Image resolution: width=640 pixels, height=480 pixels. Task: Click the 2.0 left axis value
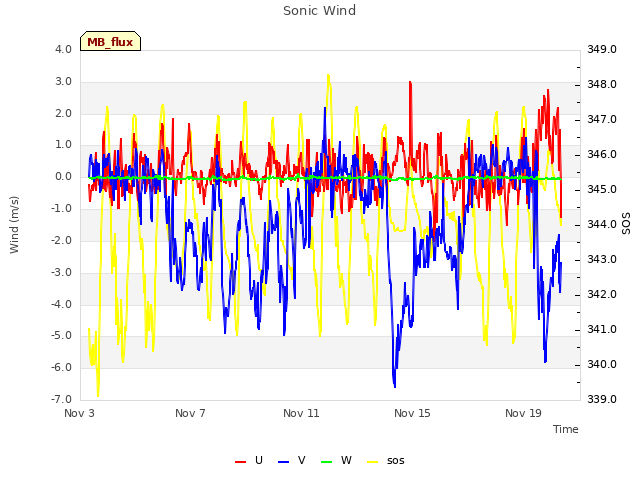click(x=63, y=113)
